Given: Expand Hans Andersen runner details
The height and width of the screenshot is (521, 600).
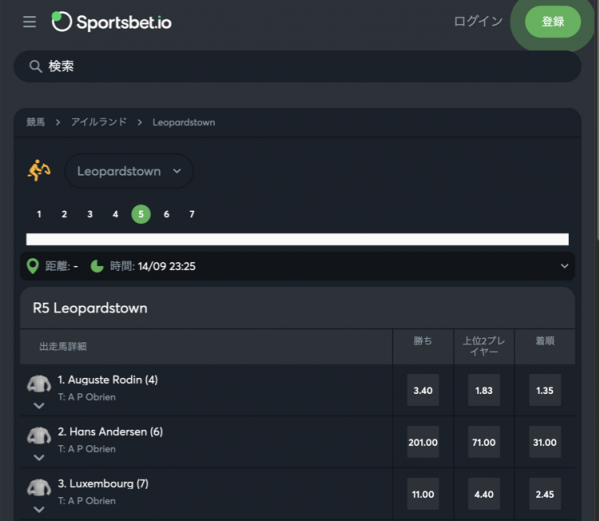Looking at the screenshot, I should 39,458.
